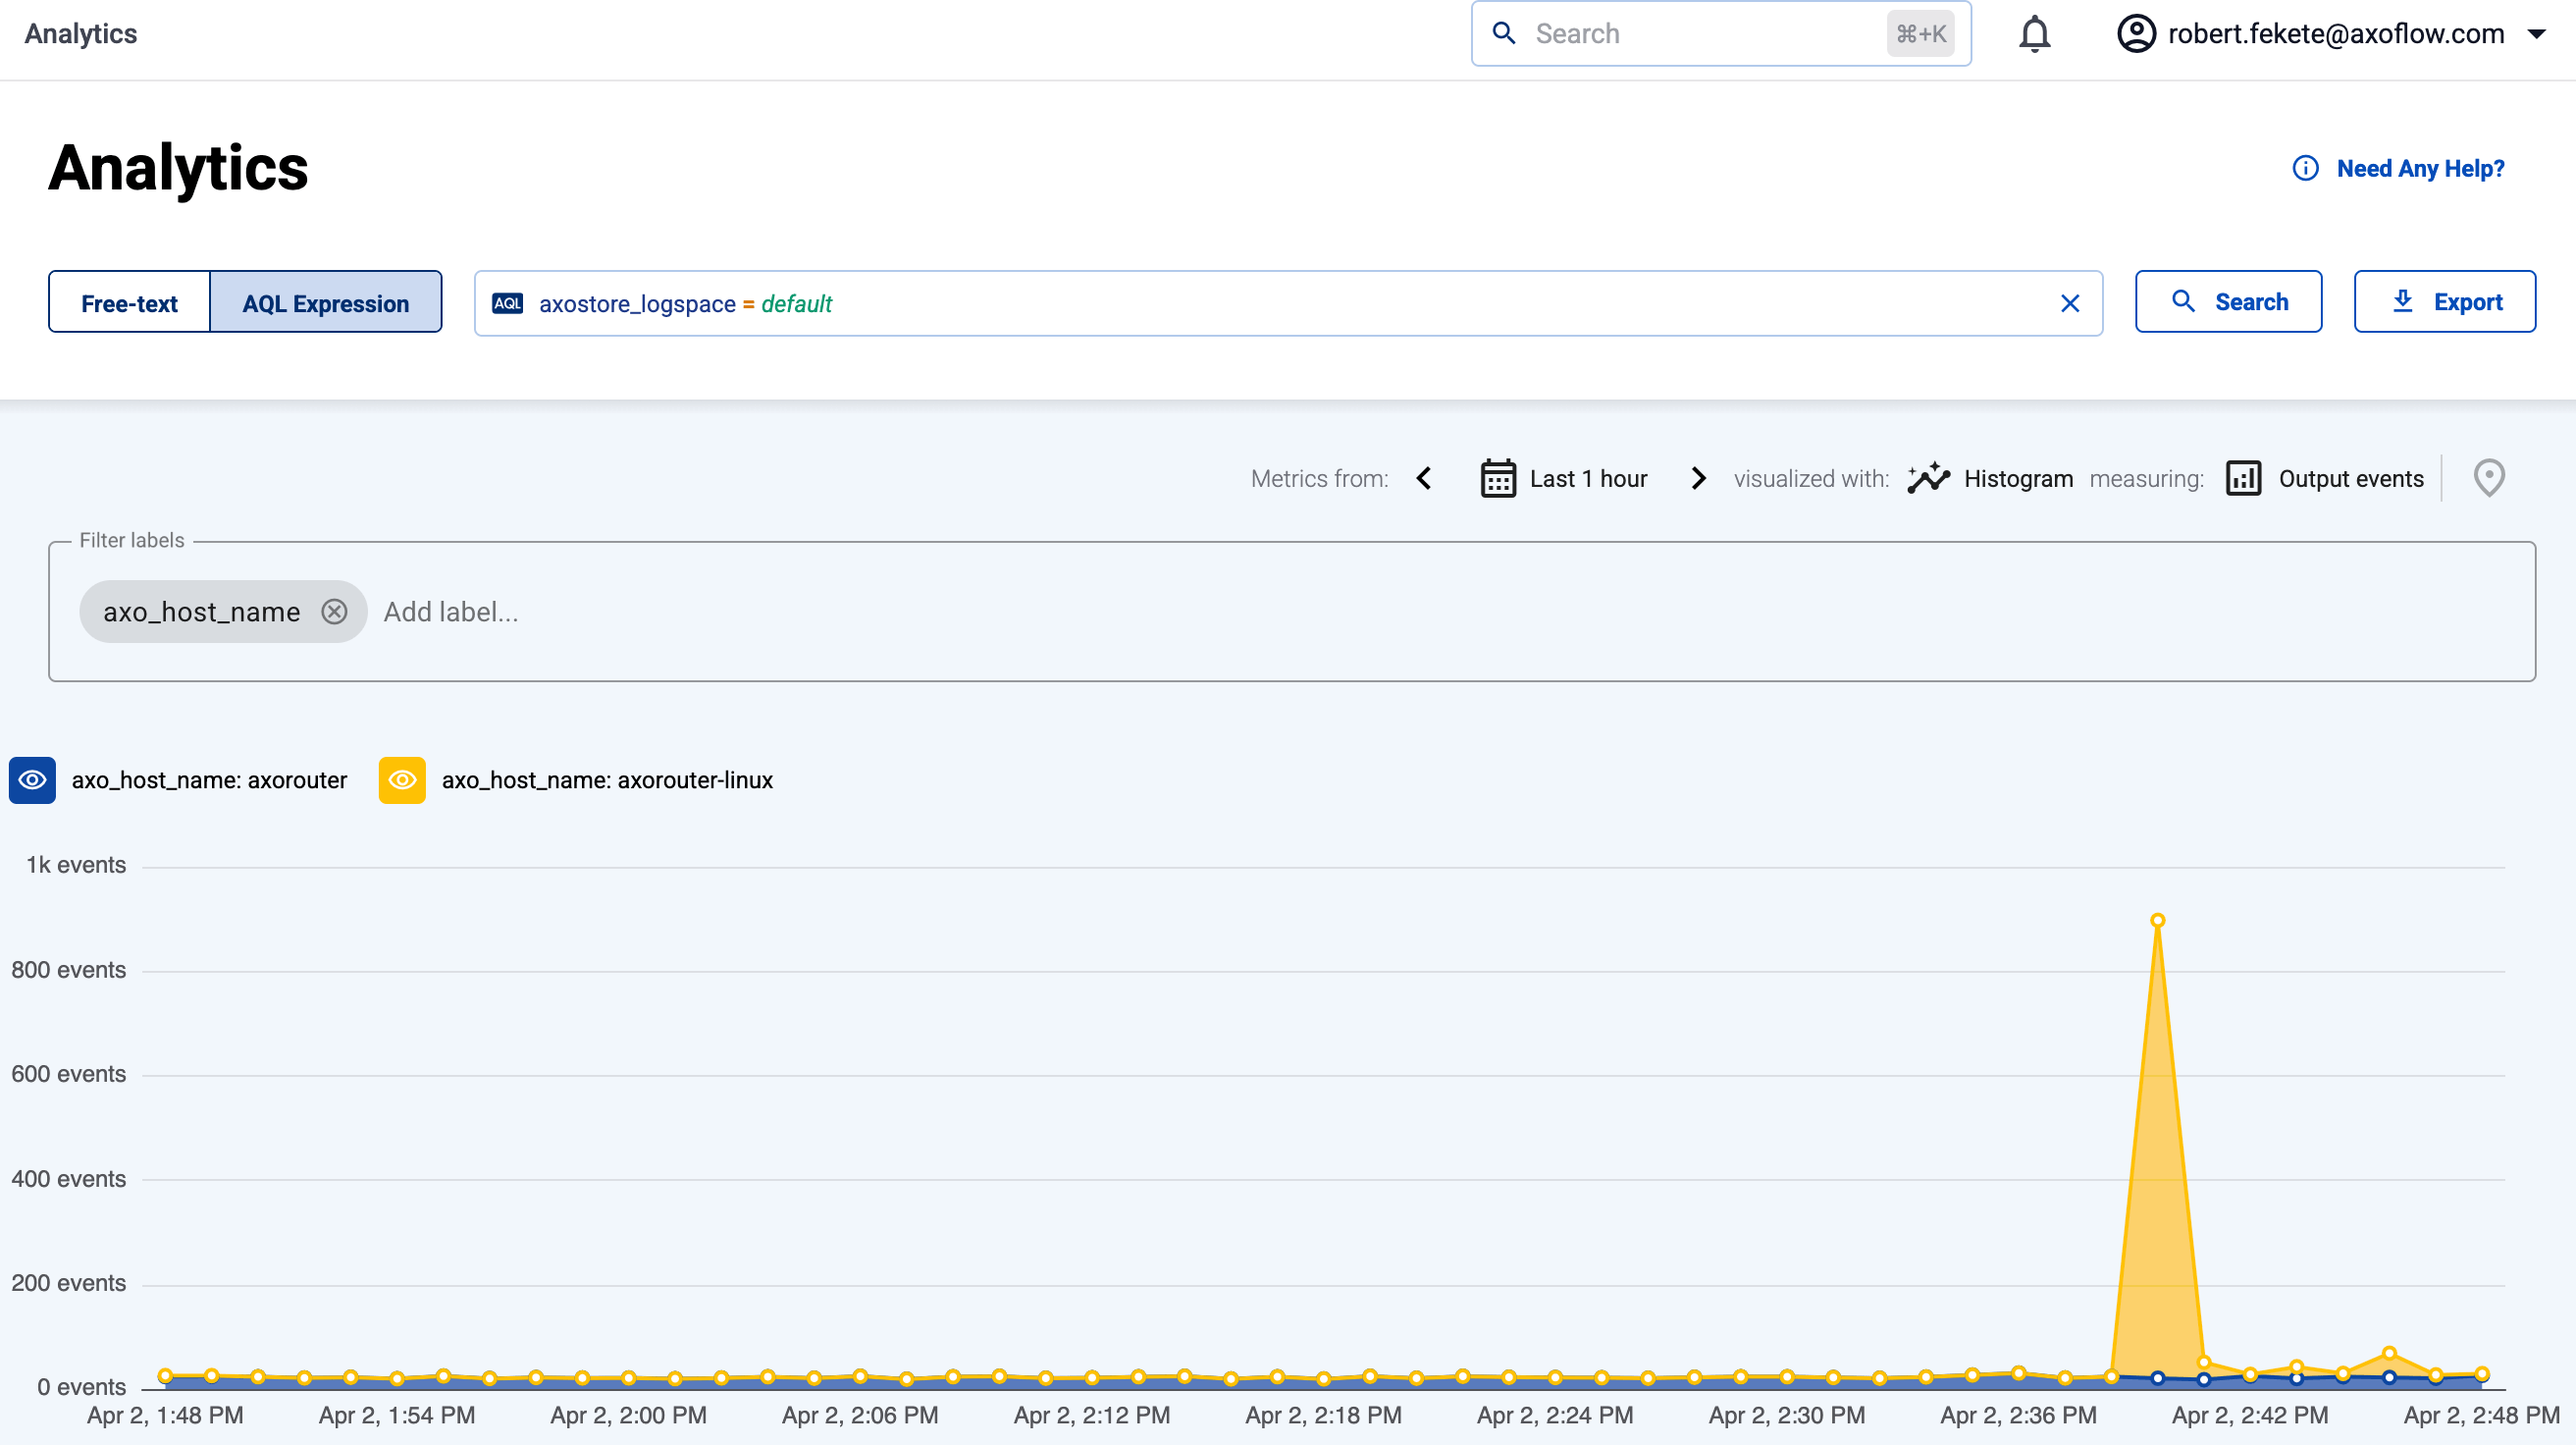This screenshot has height=1445, width=2576.
Task: Click the Histogram visualization icon
Action: [1928, 478]
